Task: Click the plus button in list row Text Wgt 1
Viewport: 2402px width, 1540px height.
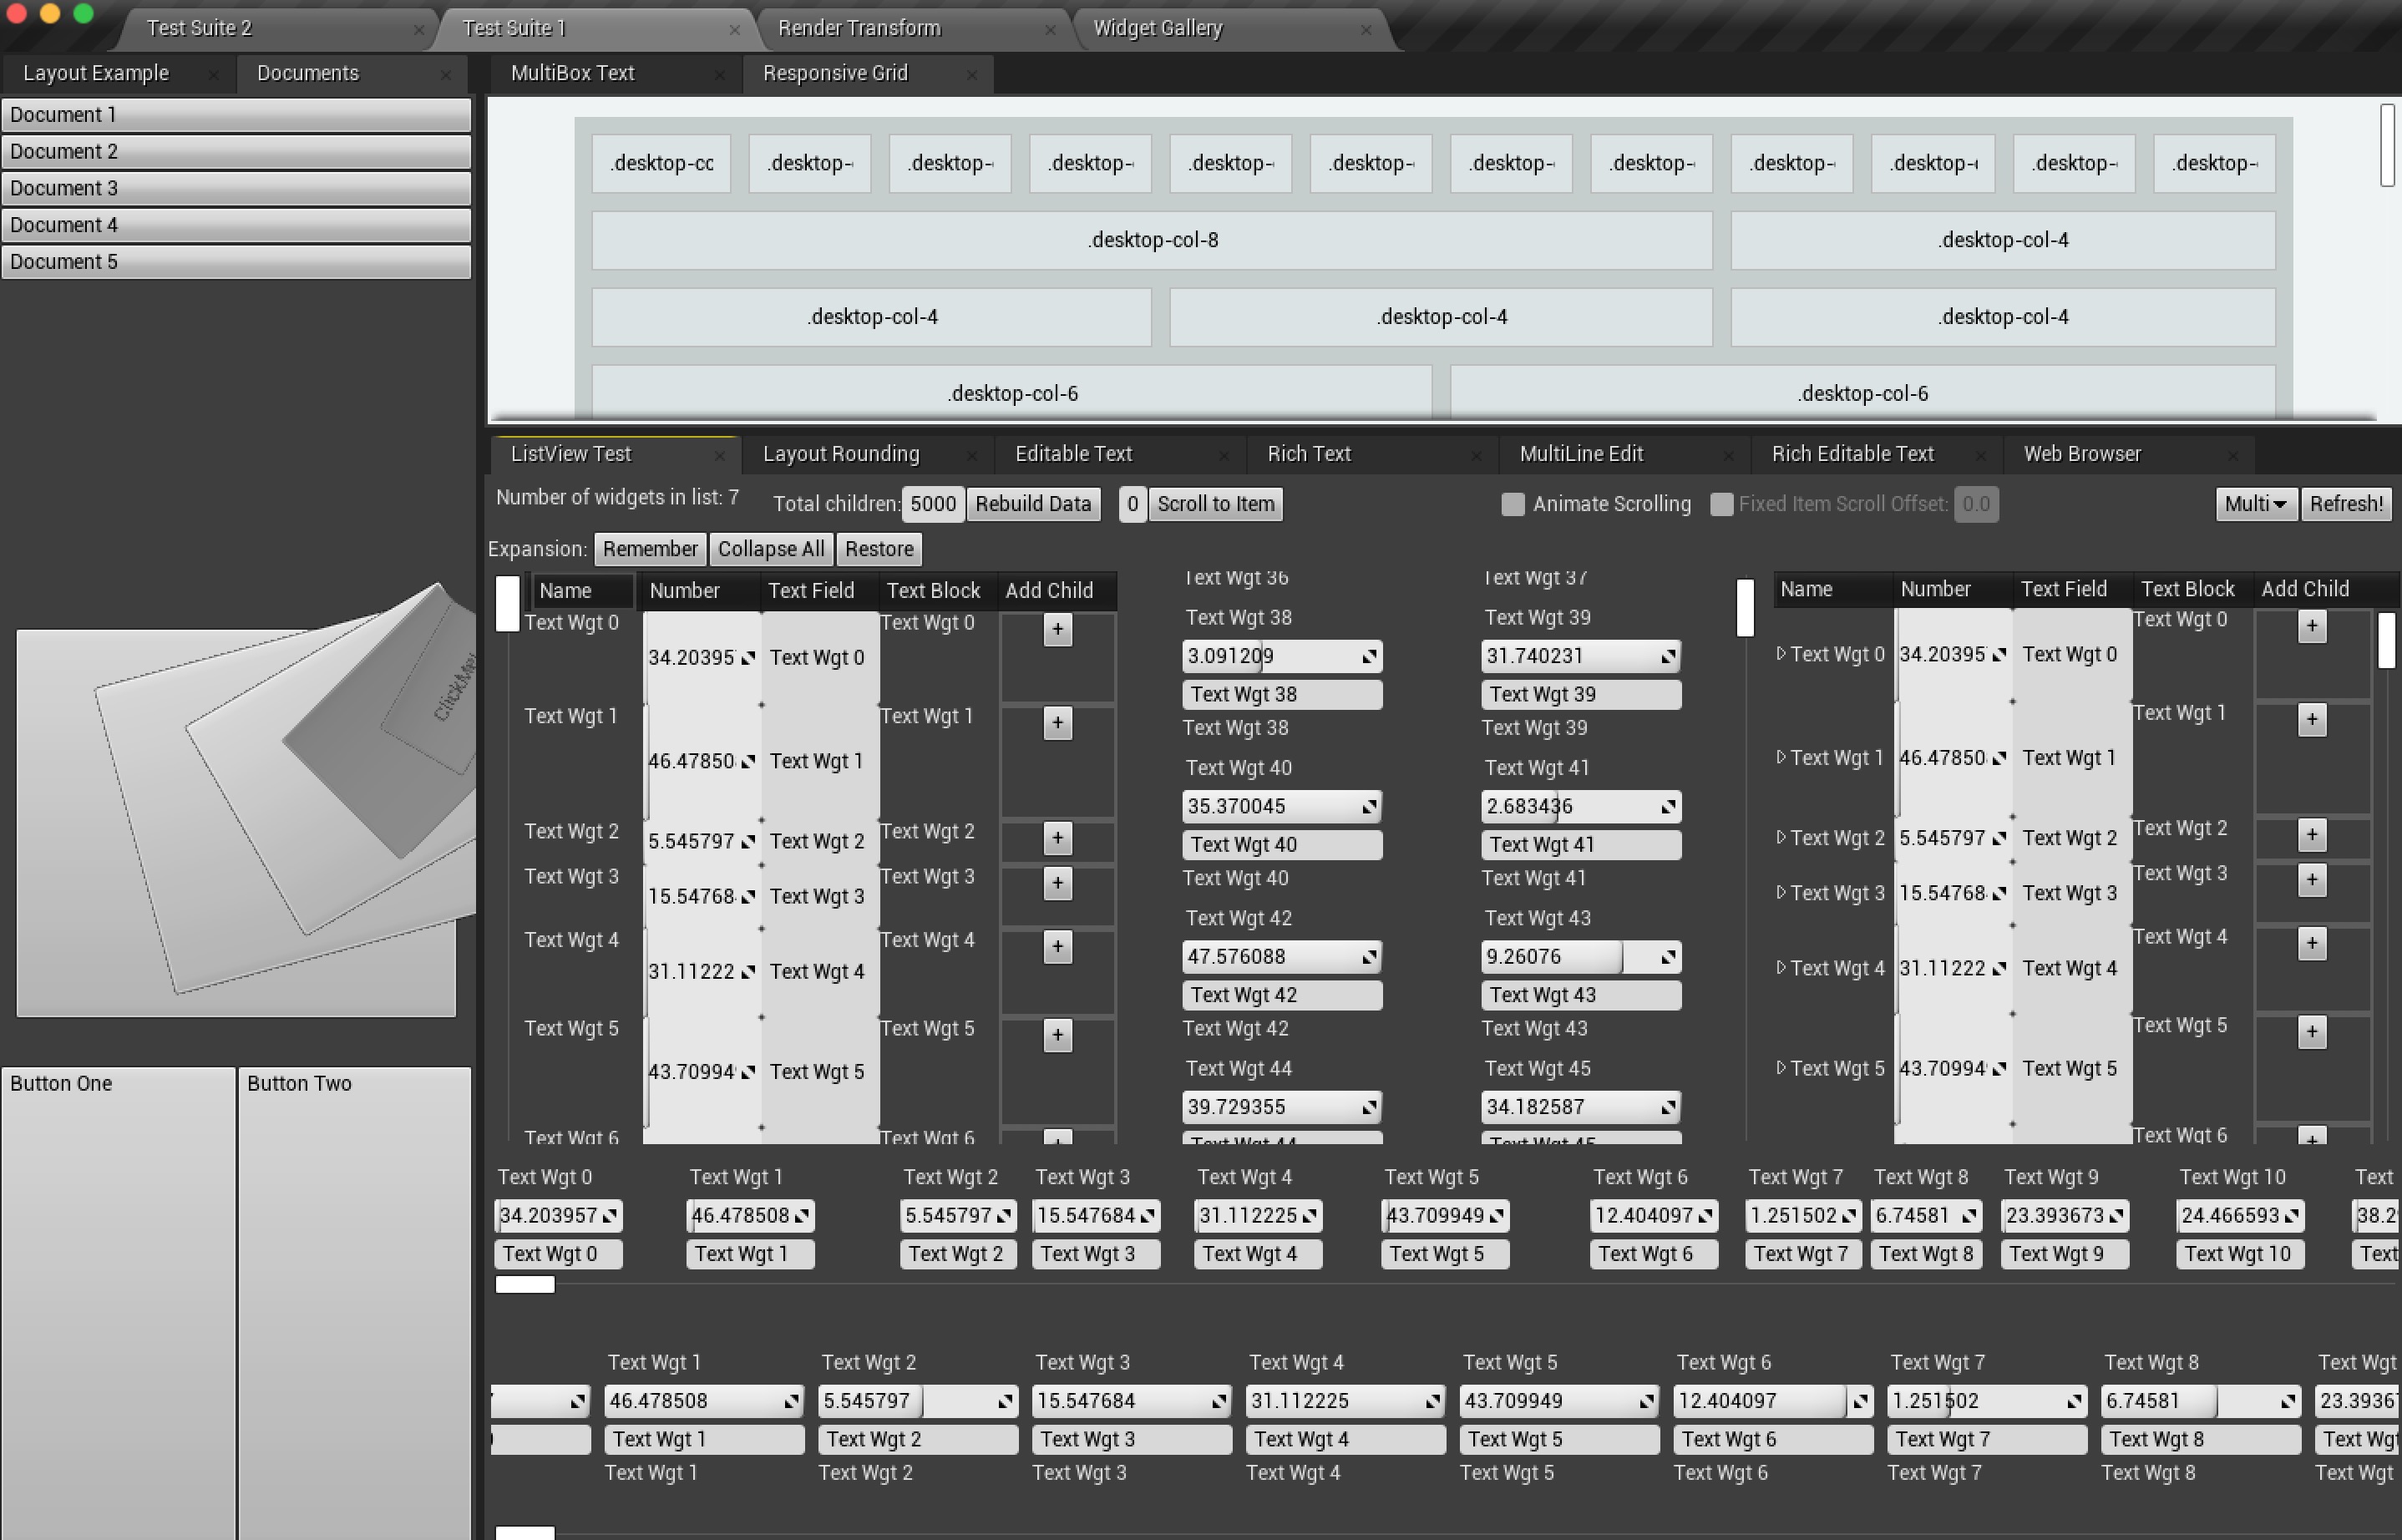Action: (x=1057, y=723)
